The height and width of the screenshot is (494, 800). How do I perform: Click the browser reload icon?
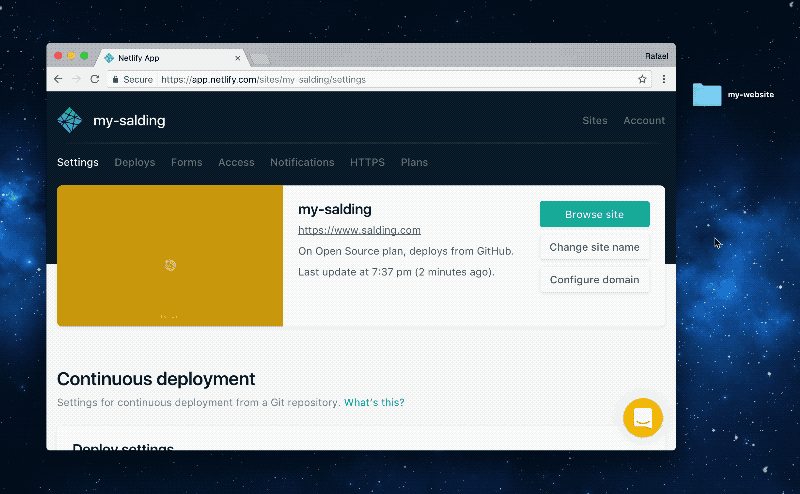coord(95,79)
